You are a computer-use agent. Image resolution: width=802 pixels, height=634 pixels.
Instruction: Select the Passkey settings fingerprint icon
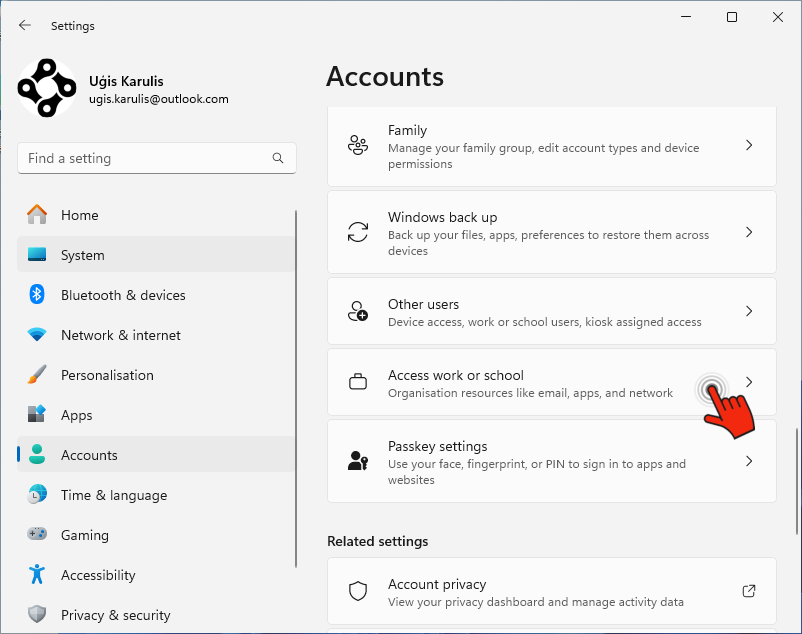pos(358,461)
